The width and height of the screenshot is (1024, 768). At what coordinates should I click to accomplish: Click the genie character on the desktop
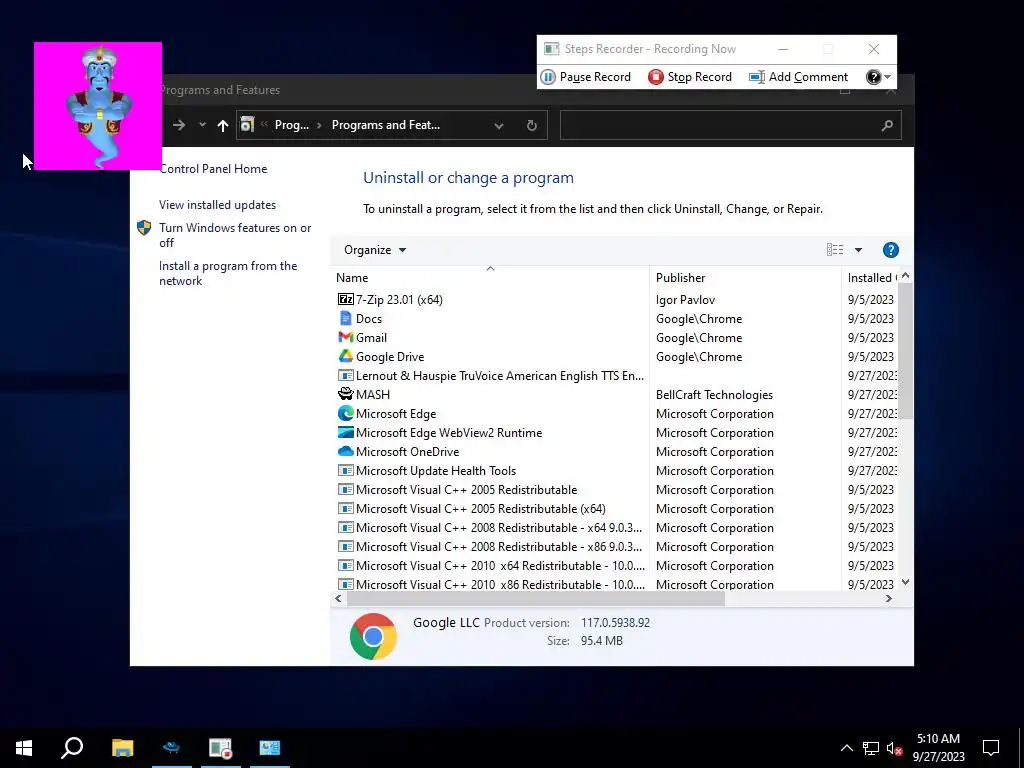tap(98, 106)
